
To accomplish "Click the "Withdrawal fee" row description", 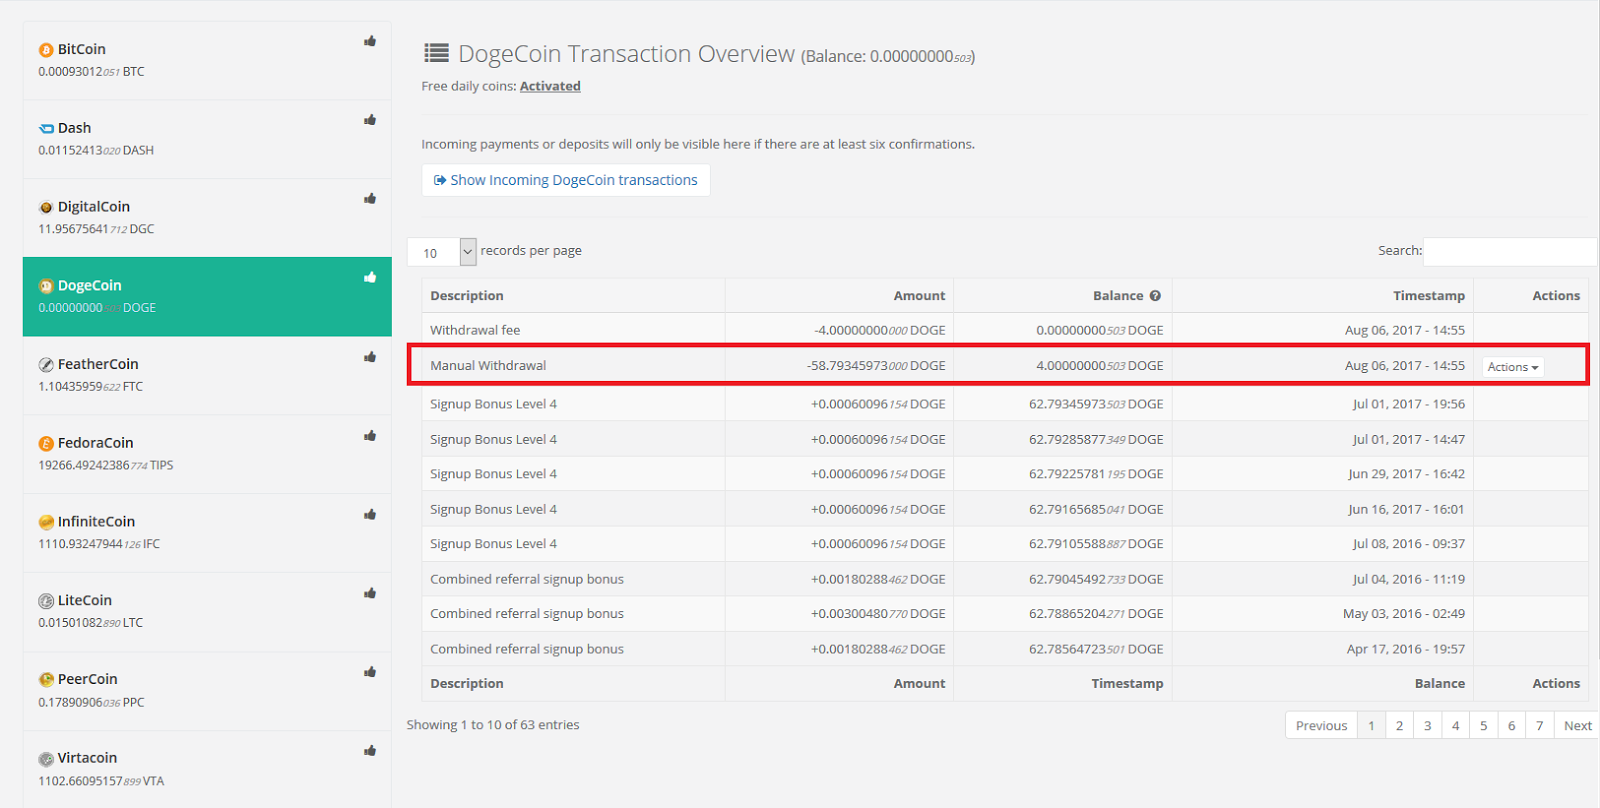I will click(475, 330).
